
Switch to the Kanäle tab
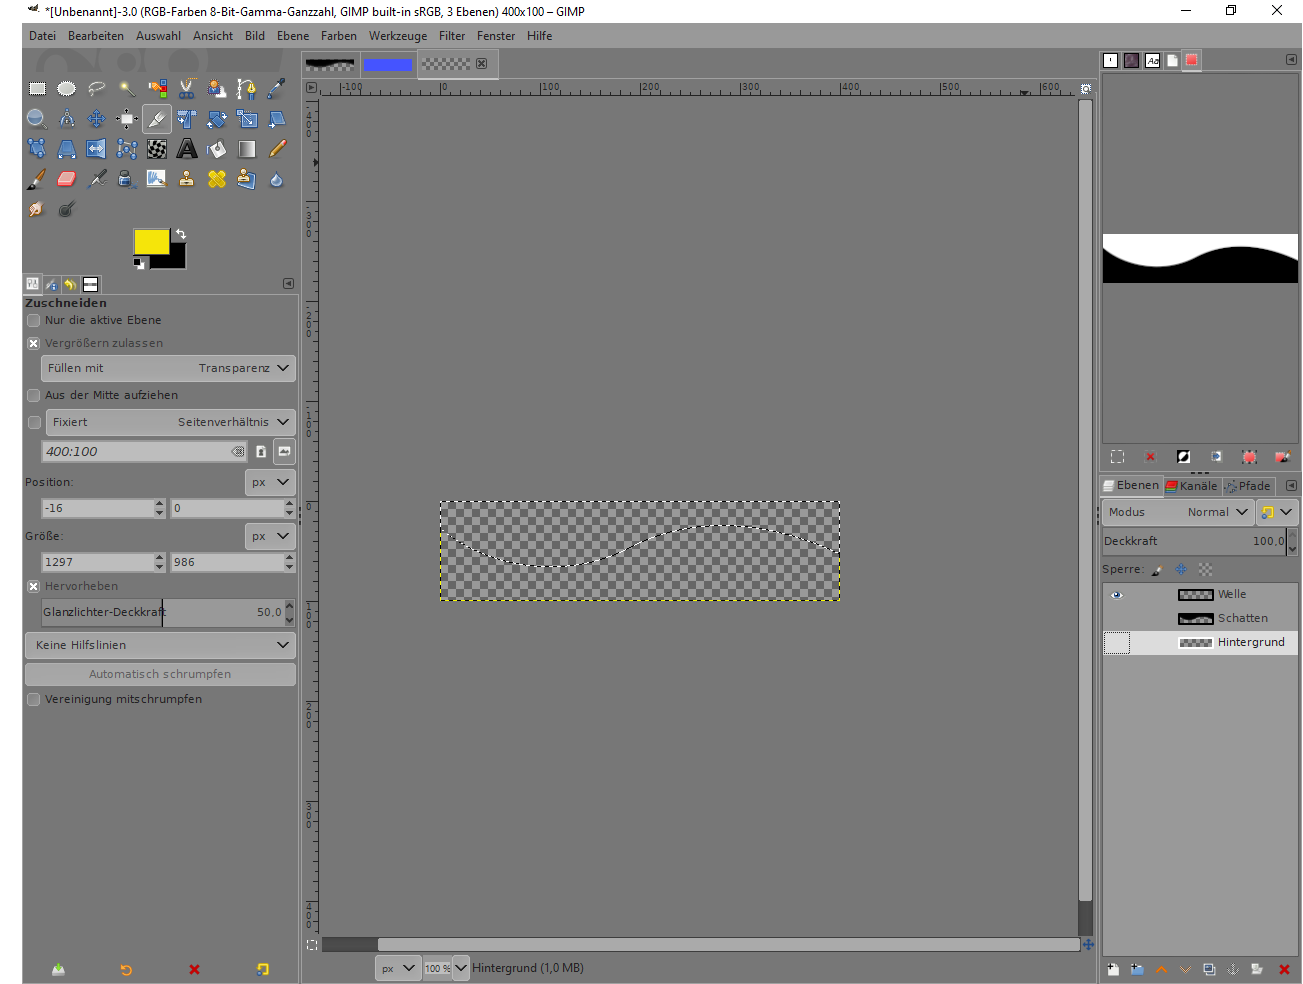click(x=1192, y=486)
